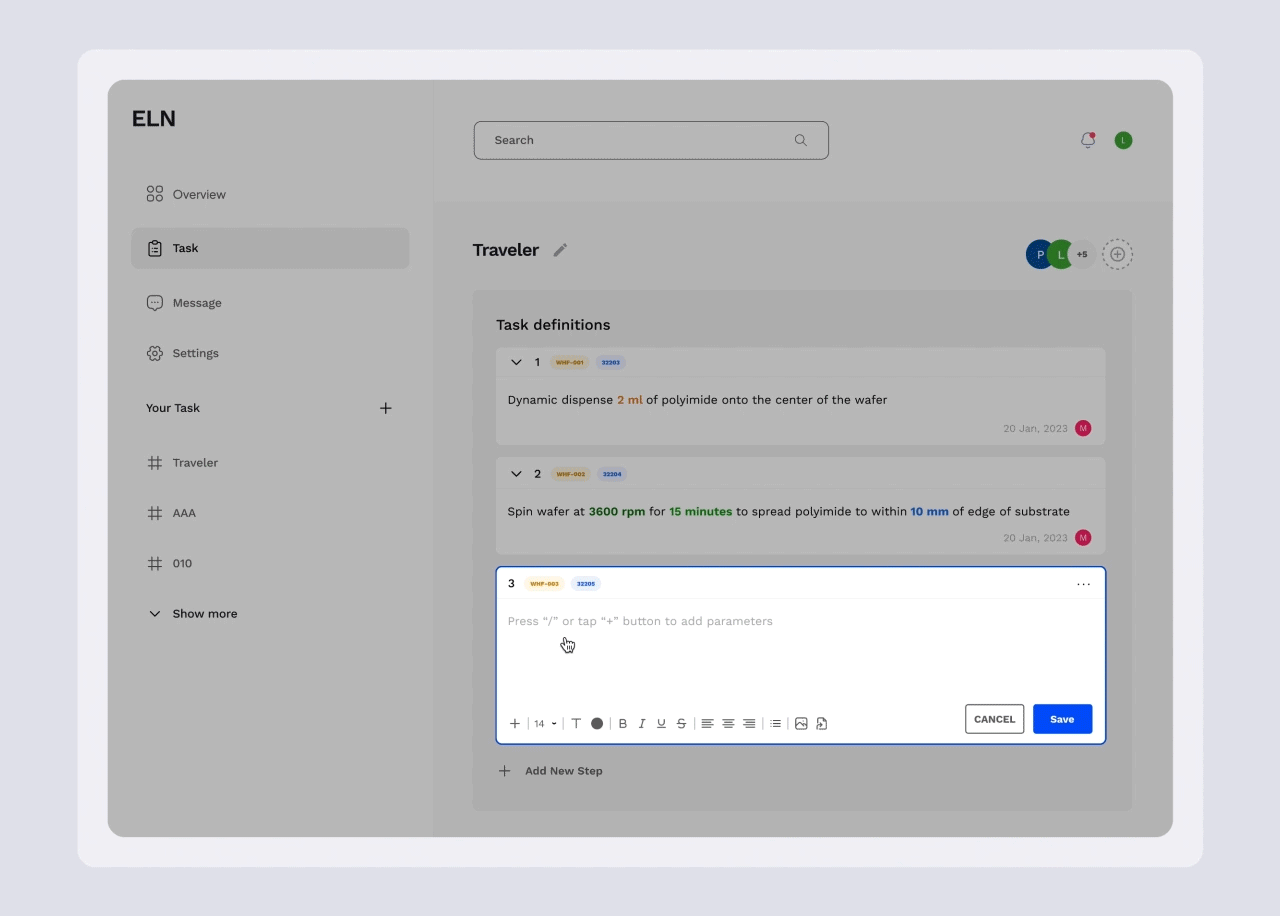Screen dimensions: 1280x916
Task: Click the 15 minutes parameter
Action: (701, 512)
